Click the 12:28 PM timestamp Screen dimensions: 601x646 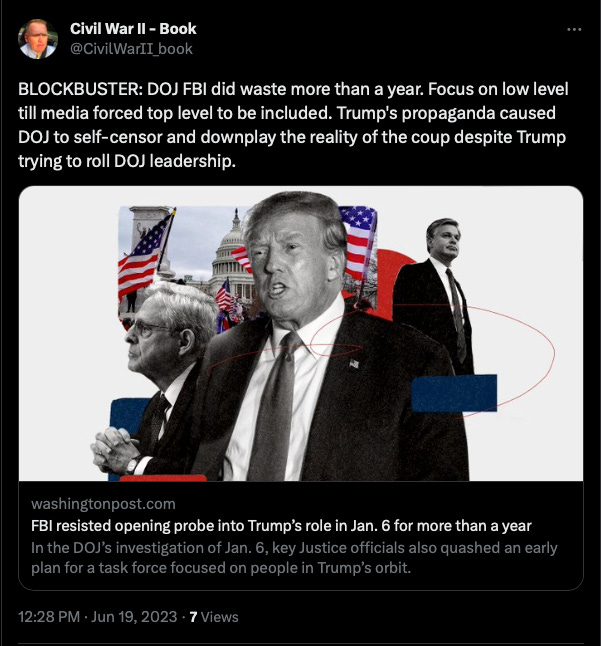(x=49, y=617)
